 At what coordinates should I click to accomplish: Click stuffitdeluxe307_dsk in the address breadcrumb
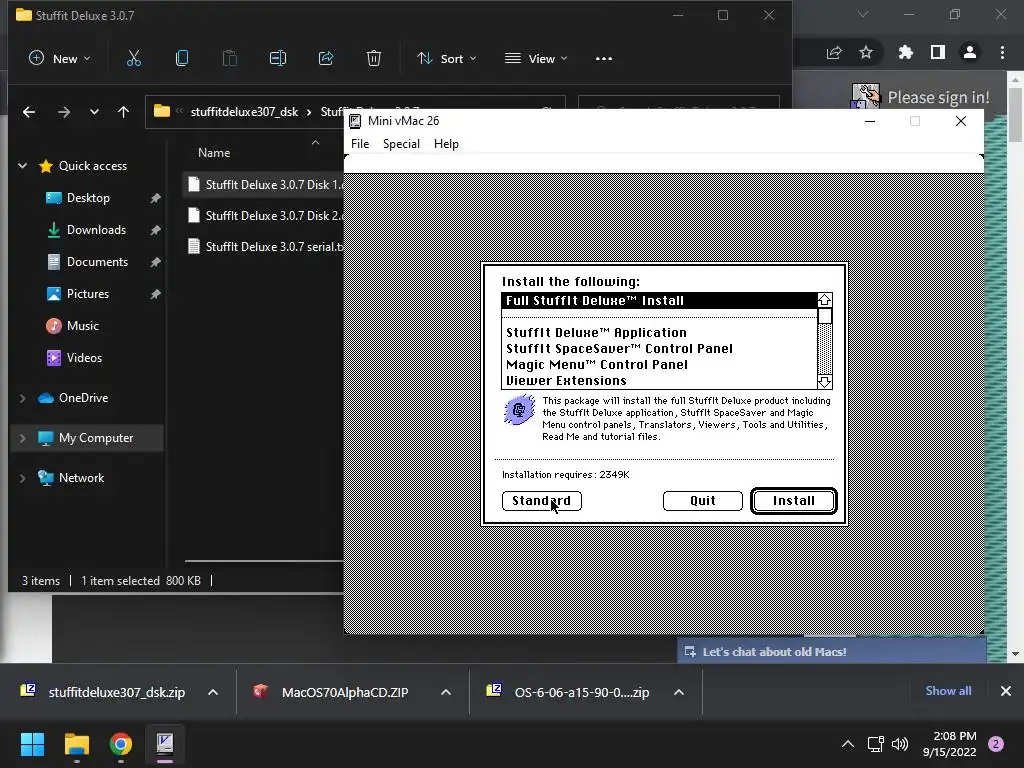[244, 112]
